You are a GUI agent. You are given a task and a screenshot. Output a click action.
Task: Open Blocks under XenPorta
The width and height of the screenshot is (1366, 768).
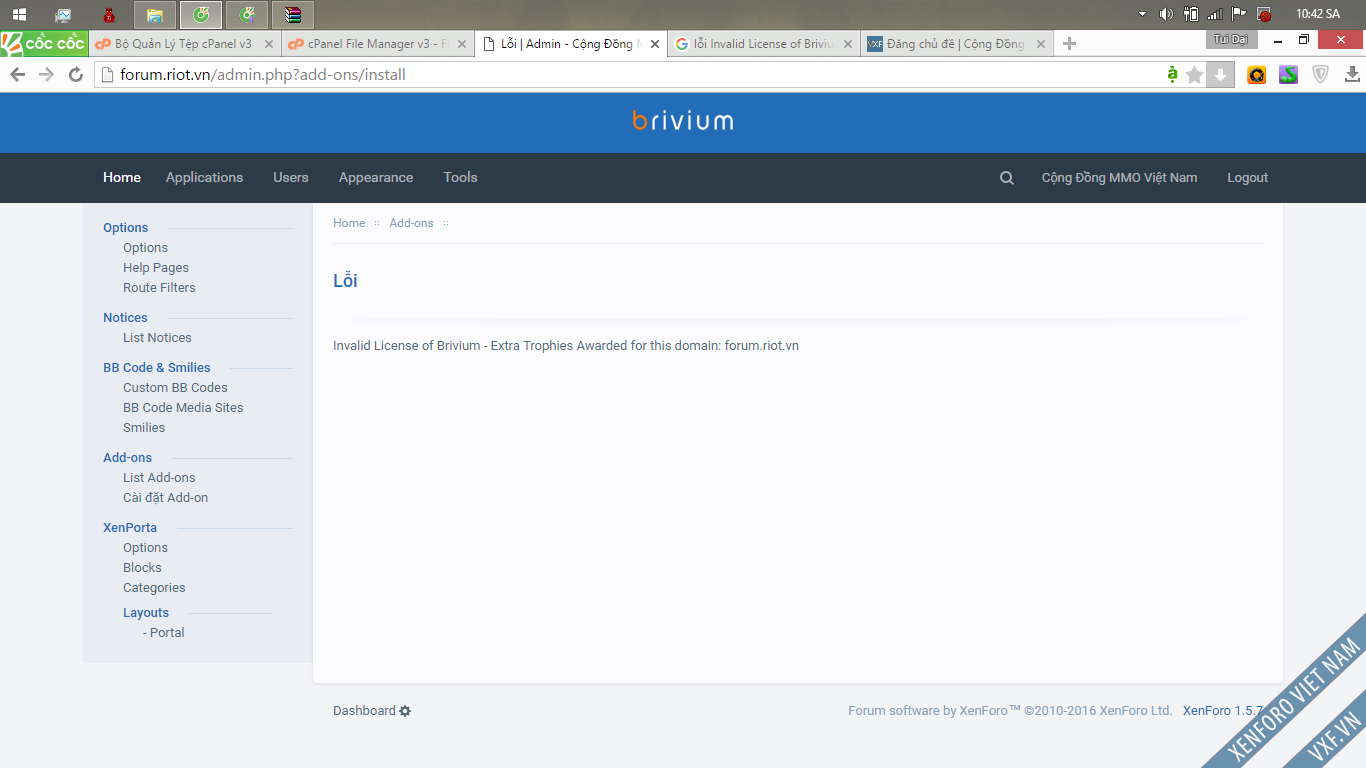[142, 568]
